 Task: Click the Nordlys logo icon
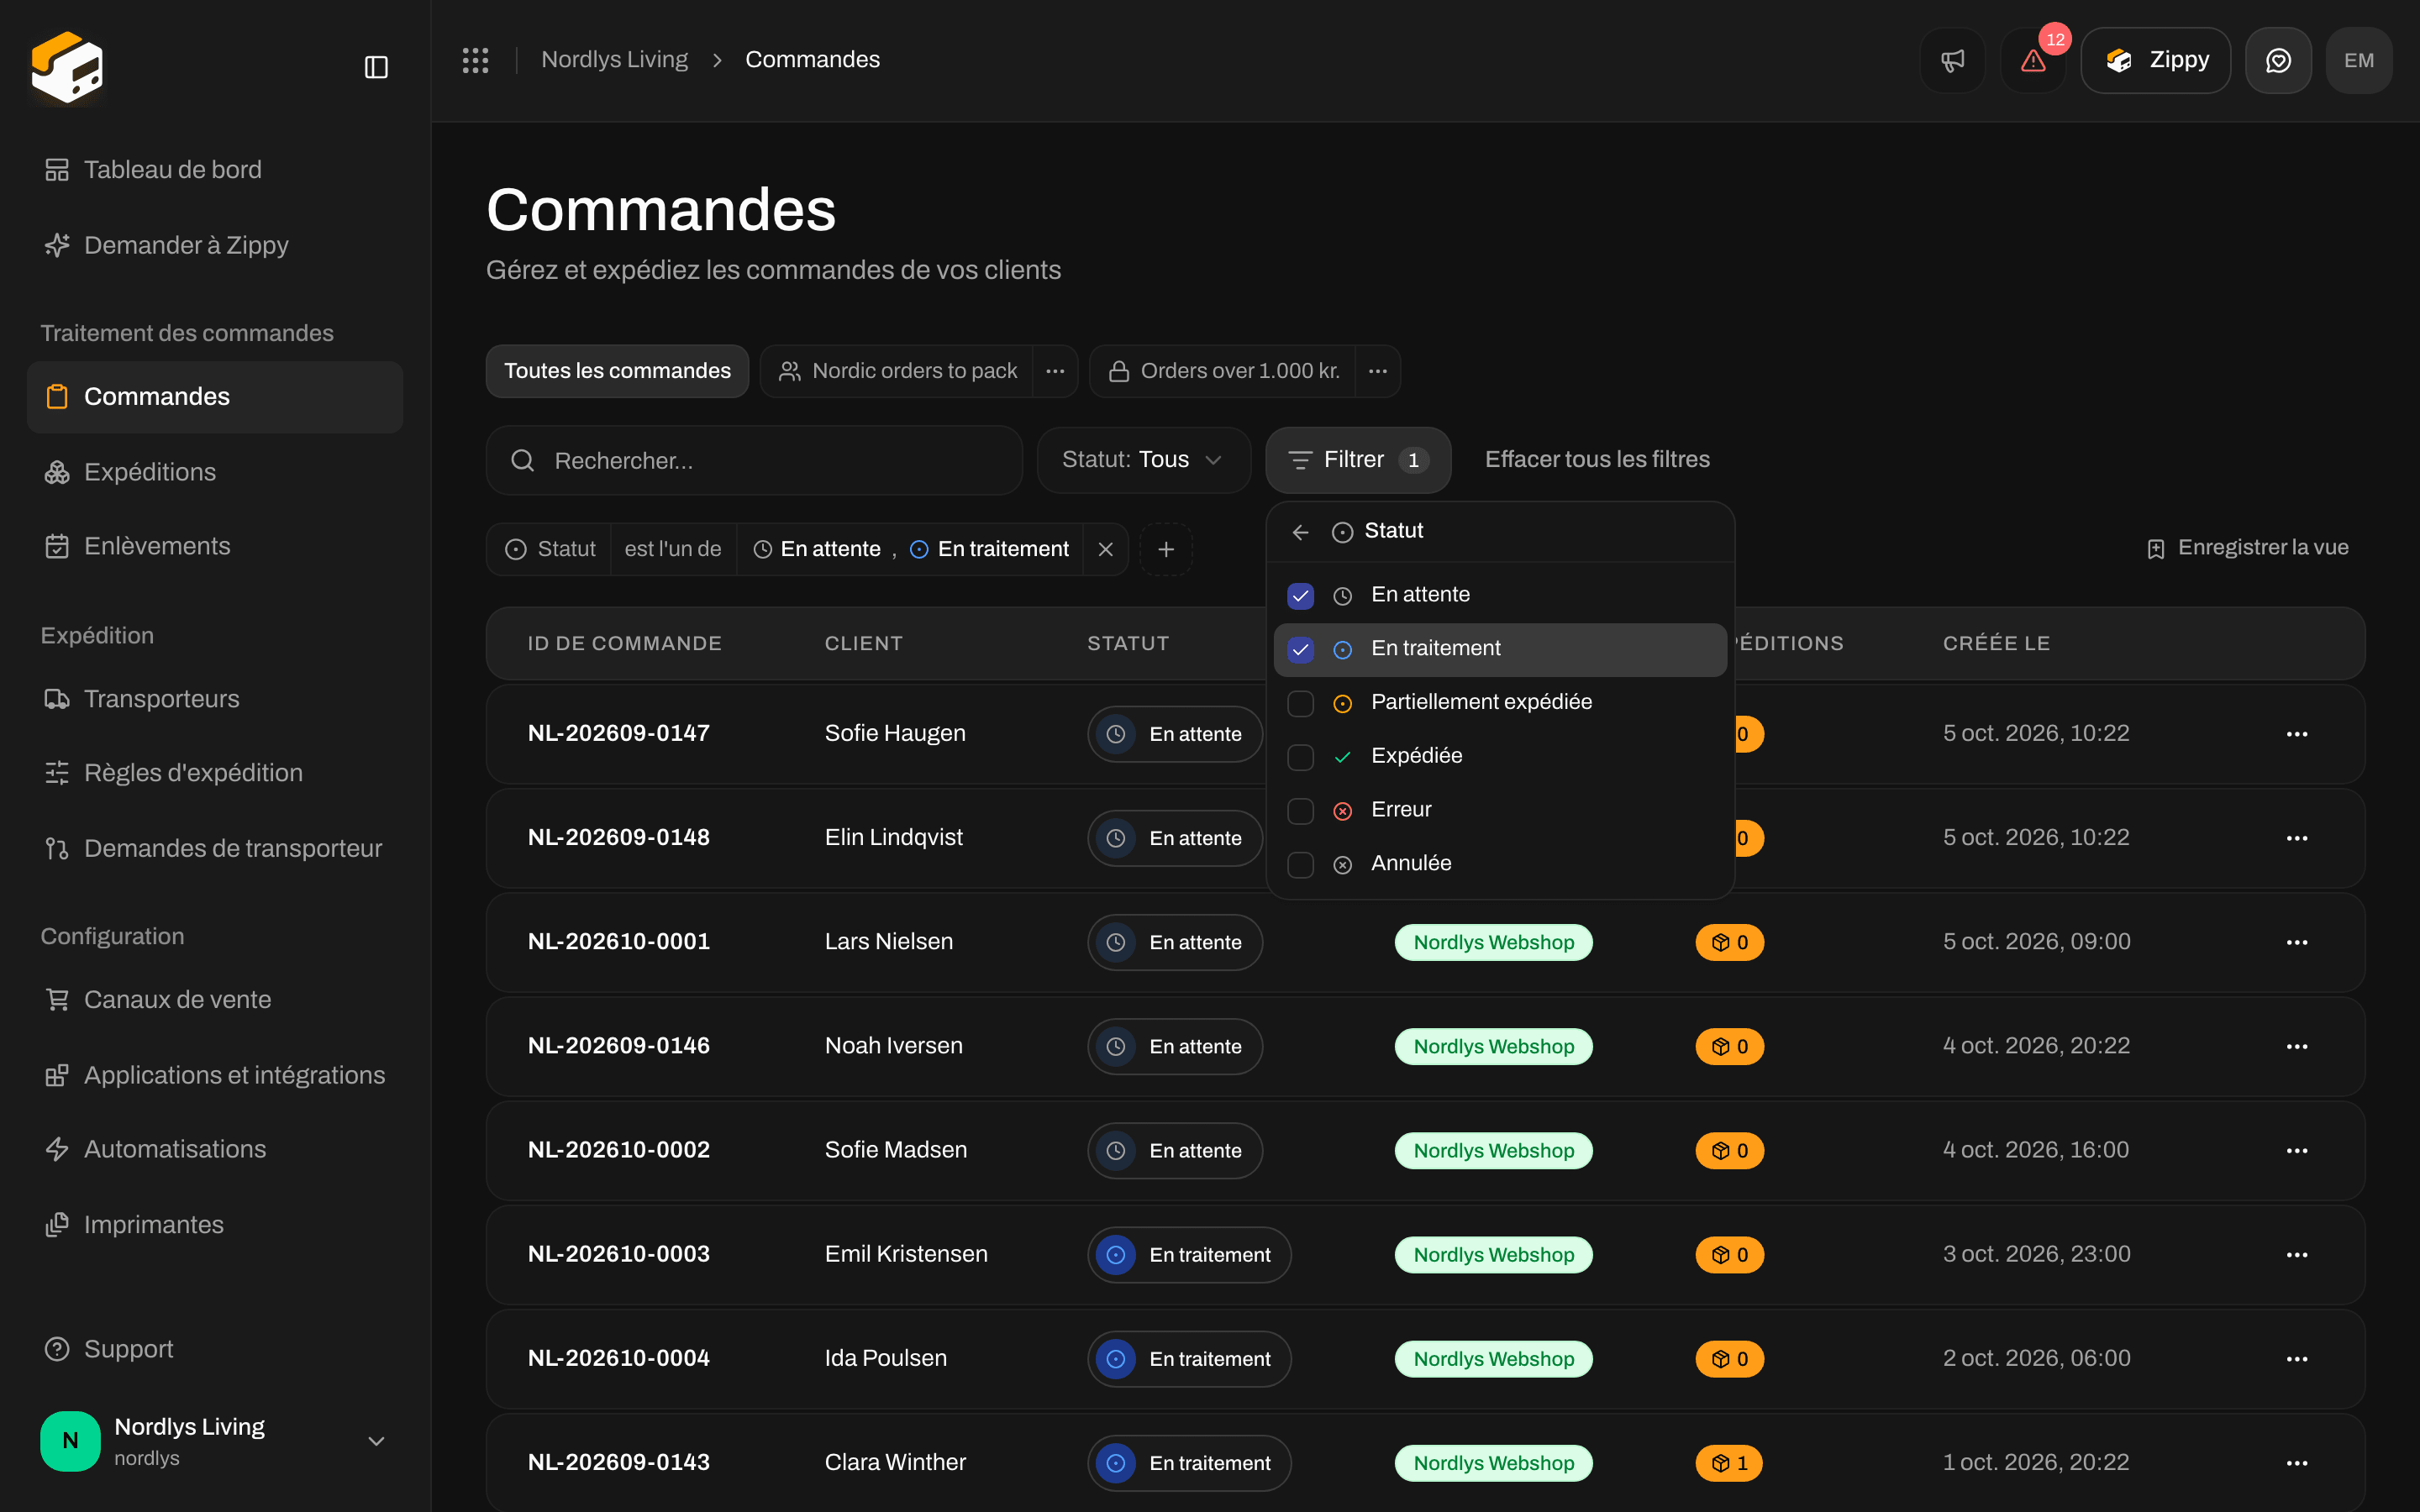(x=67, y=67)
